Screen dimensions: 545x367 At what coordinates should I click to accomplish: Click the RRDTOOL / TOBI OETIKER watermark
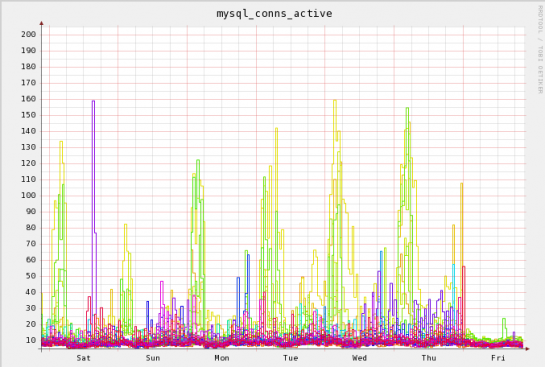click(540, 49)
